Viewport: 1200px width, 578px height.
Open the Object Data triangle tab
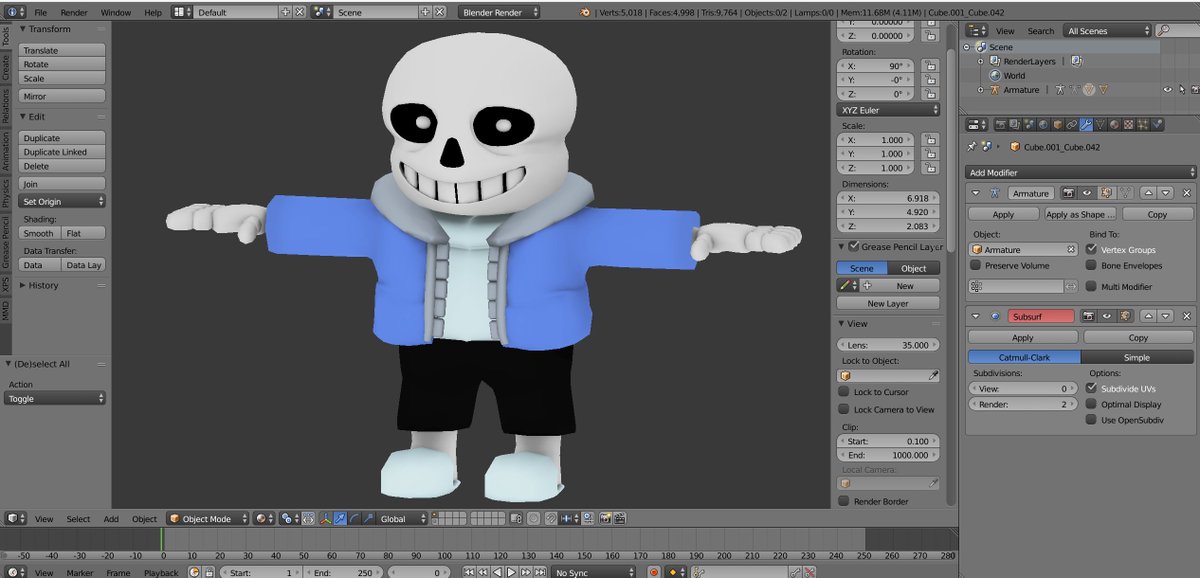(x=1100, y=125)
